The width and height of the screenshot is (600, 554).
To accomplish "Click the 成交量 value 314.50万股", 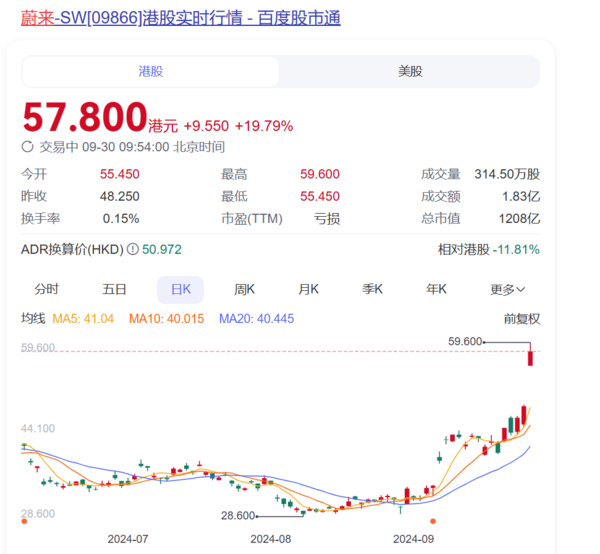I will click(x=507, y=174).
